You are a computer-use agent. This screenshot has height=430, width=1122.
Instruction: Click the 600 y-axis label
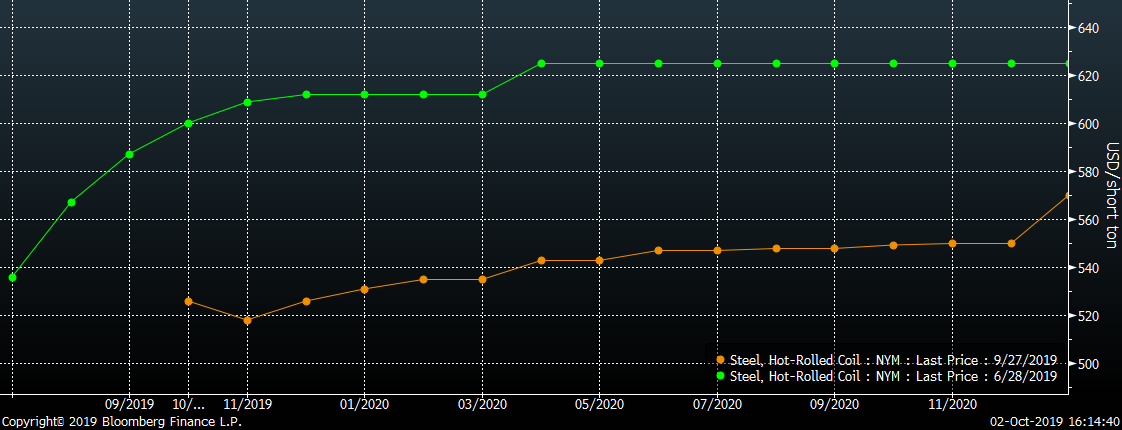[1088, 124]
